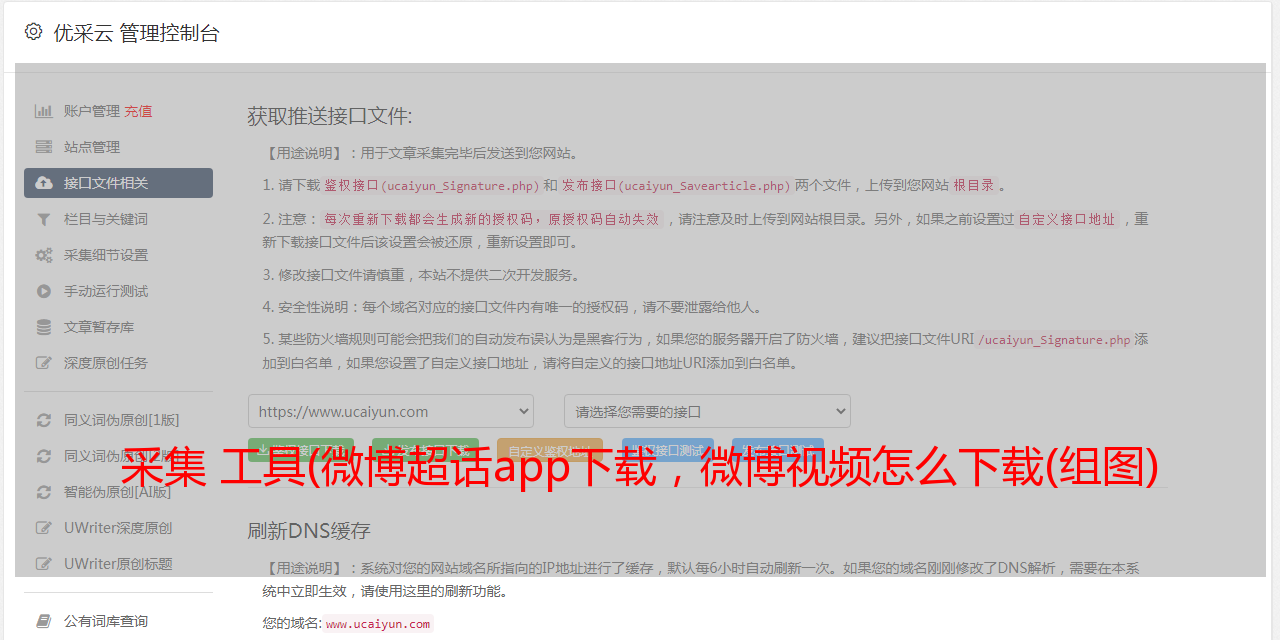The height and width of the screenshot is (640, 1280).
Task: Click the book icon for 公有词库查询
Action: click(x=44, y=621)
